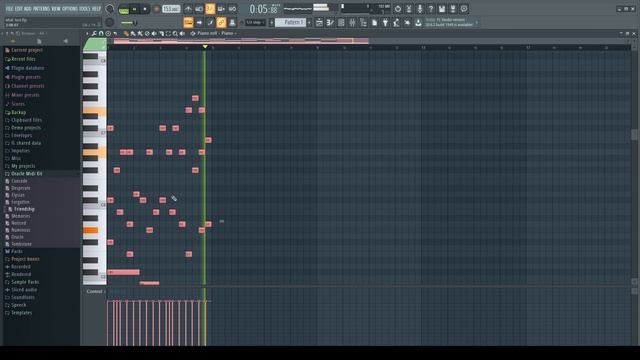The width and height of the screenshot is (640, 360).
Task: Click the arrow icon next to typing keyboard
Action: click(x=200, y=22)
